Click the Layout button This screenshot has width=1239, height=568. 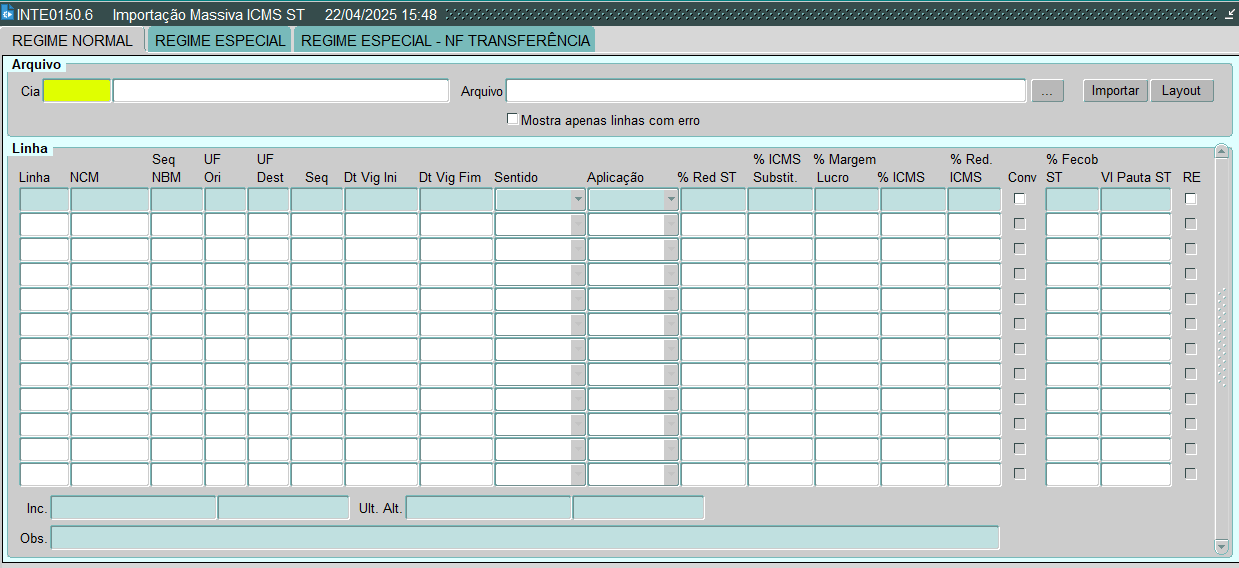pos(1181,91)
